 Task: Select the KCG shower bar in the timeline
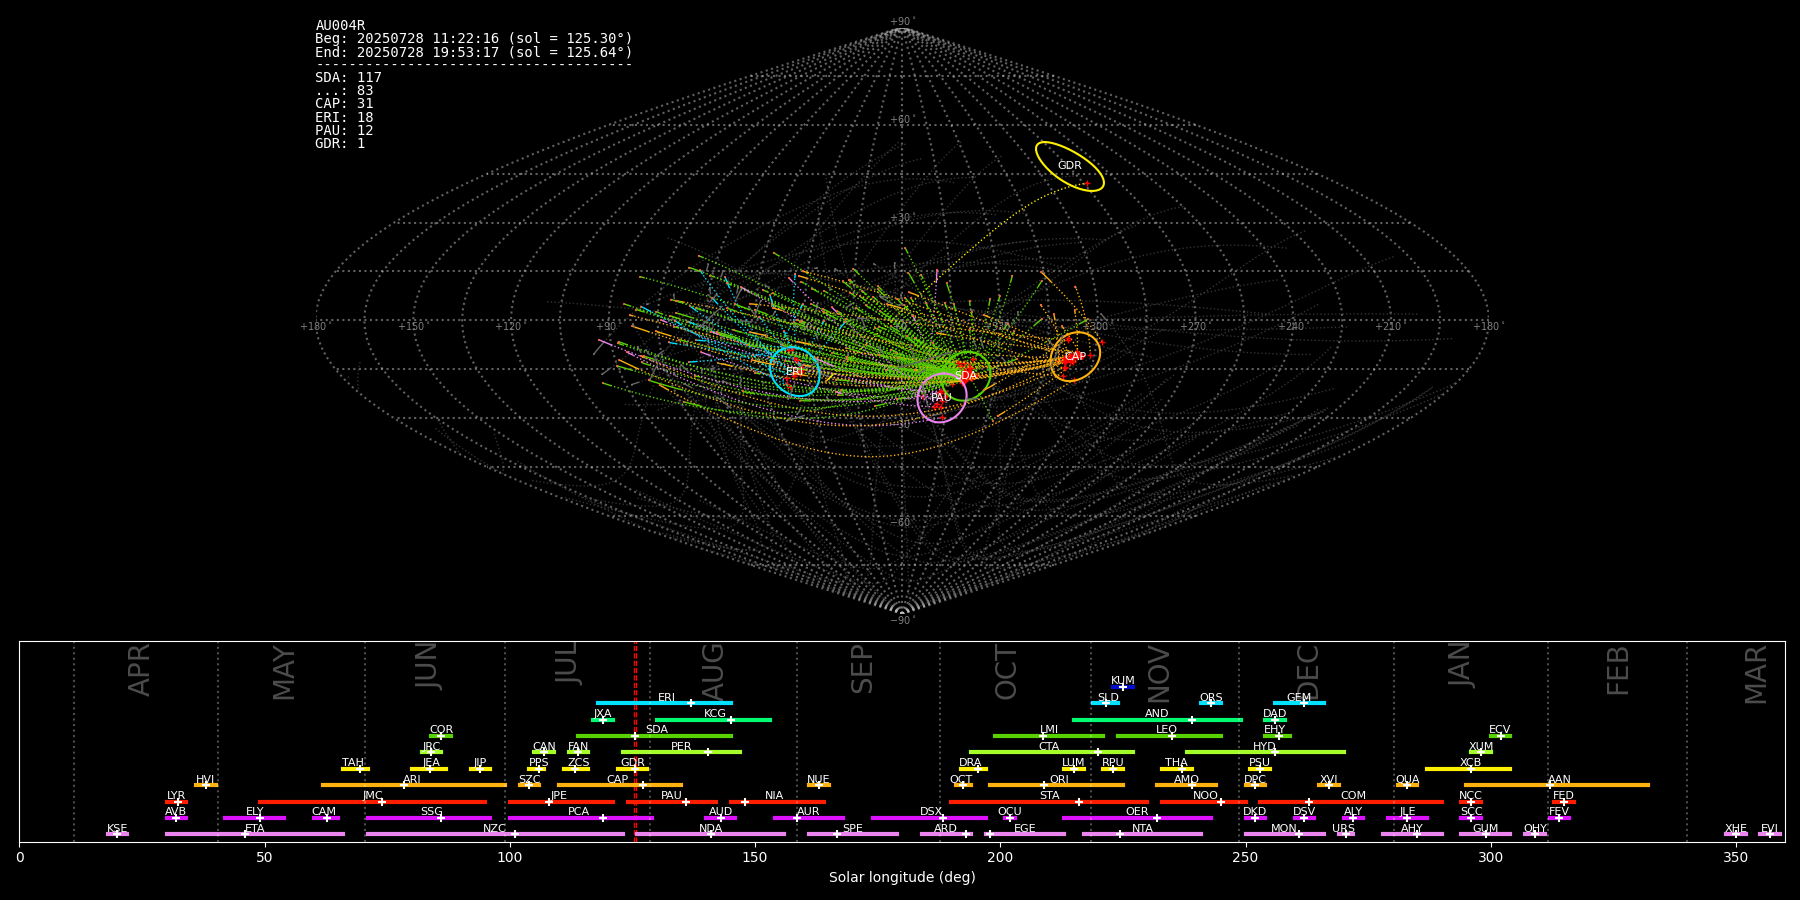[x=713, y=719]
